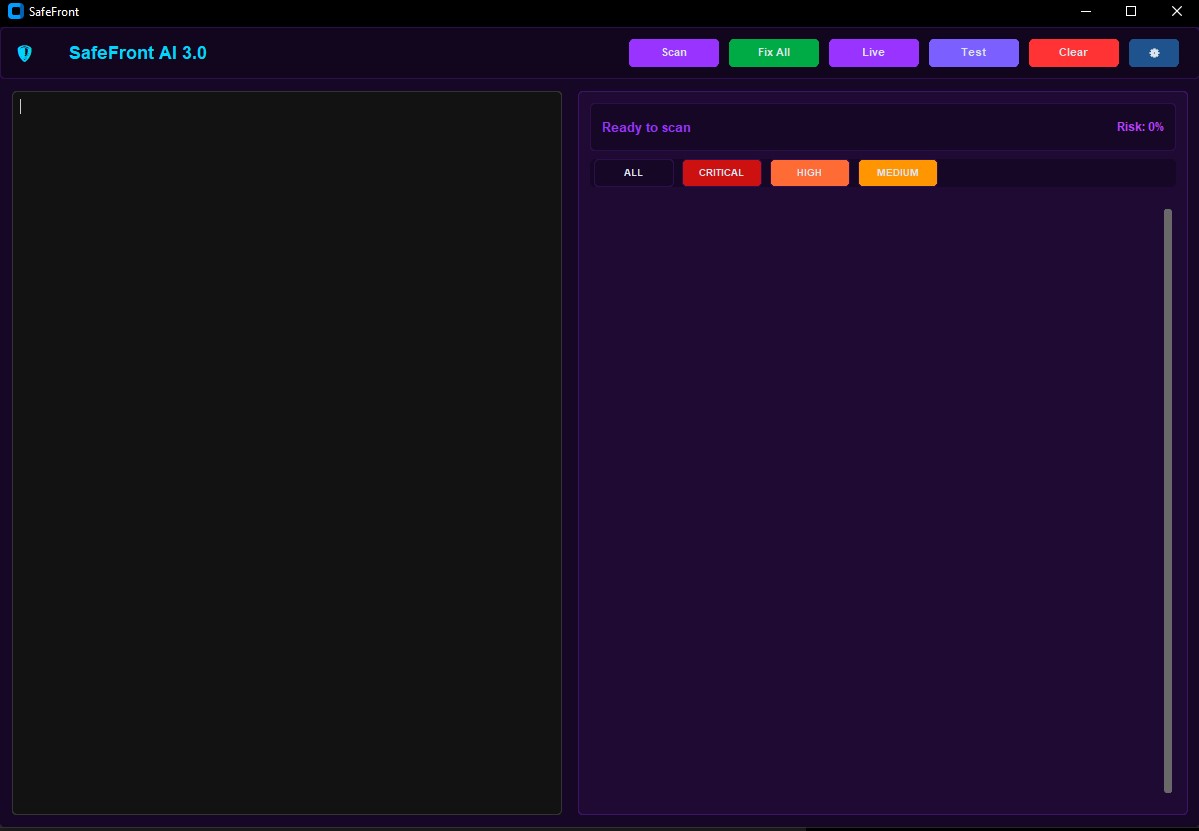Run the Test action
The width and height of the screenshot is (1199, 831).
pos(973,52)
